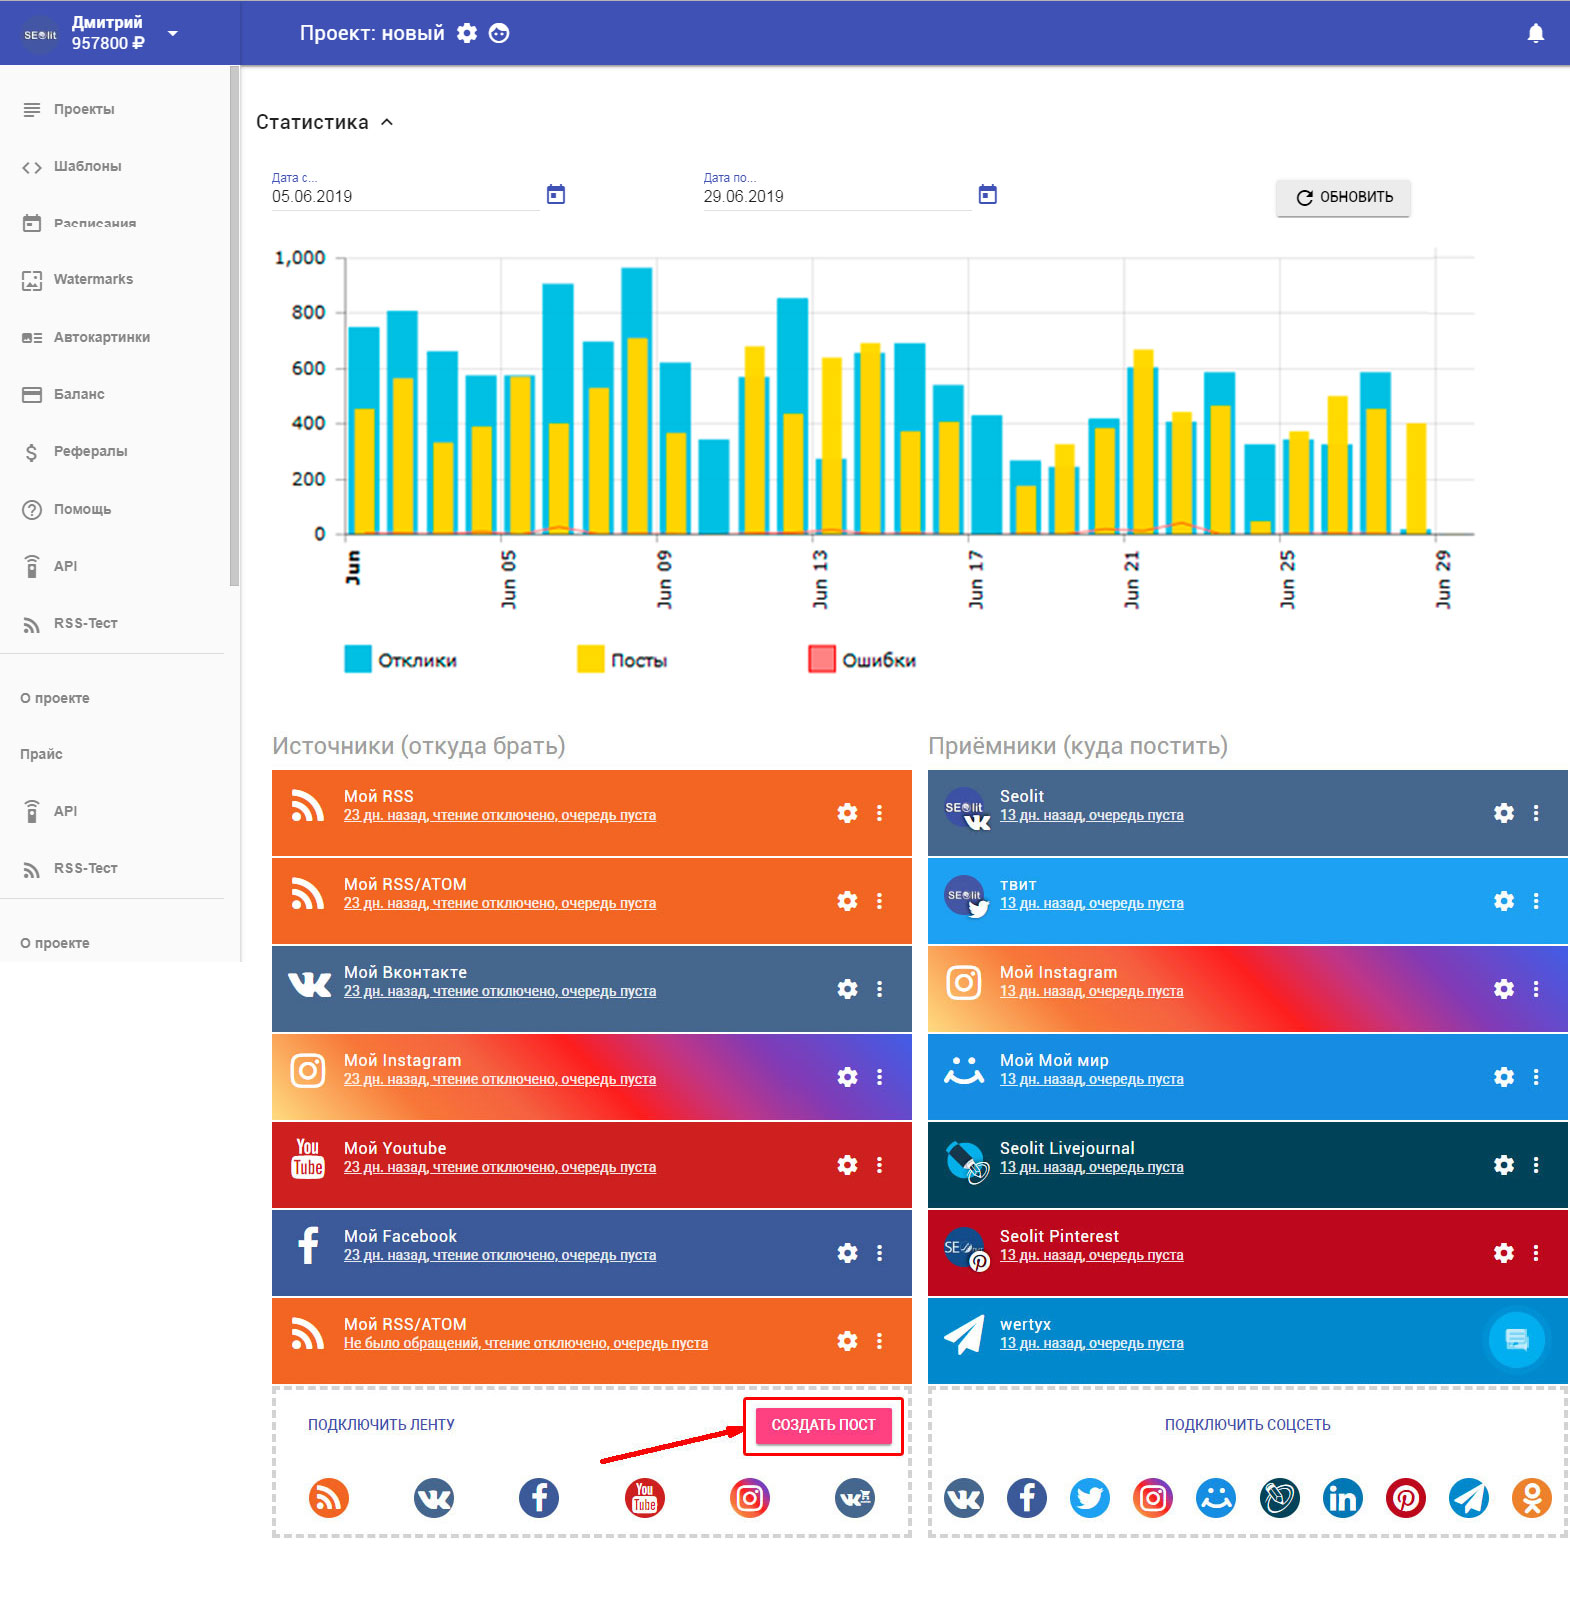
Task: Toggle Ошибки series in chart legend
Action: [862, 660]
